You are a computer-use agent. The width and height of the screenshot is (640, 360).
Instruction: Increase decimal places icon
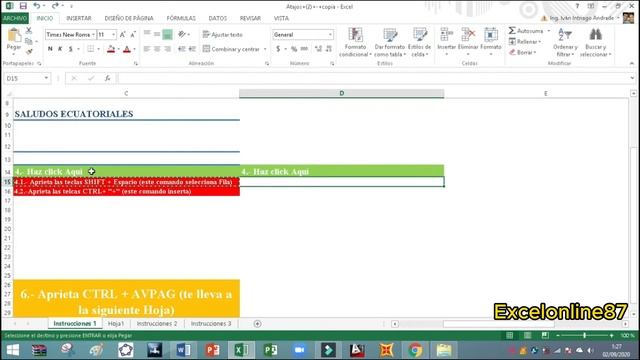point(318,49)
